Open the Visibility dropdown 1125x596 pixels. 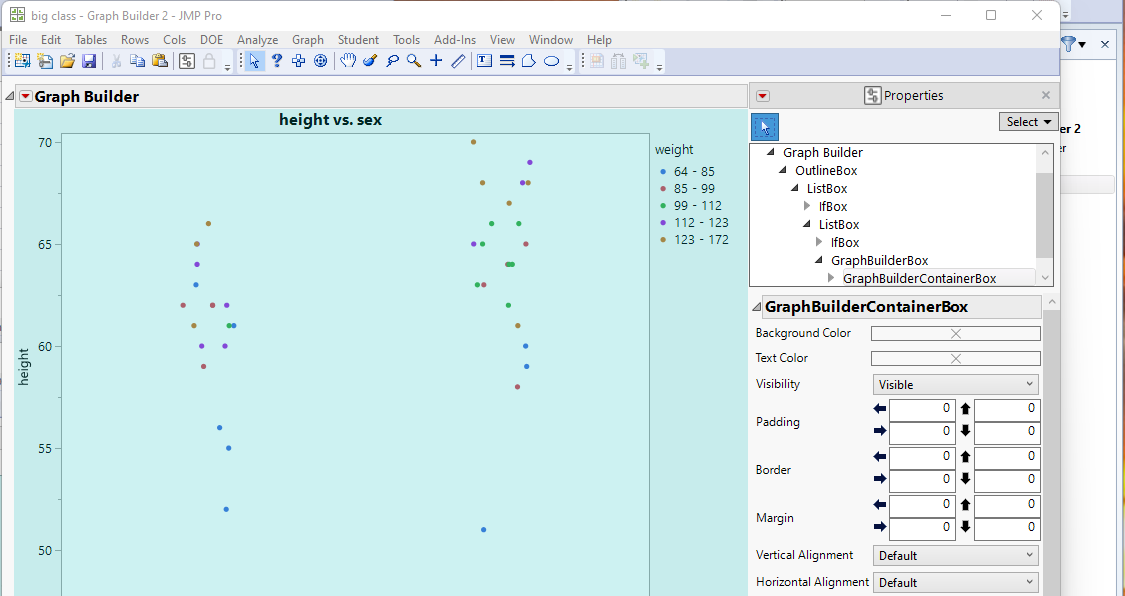click(955, 384)
